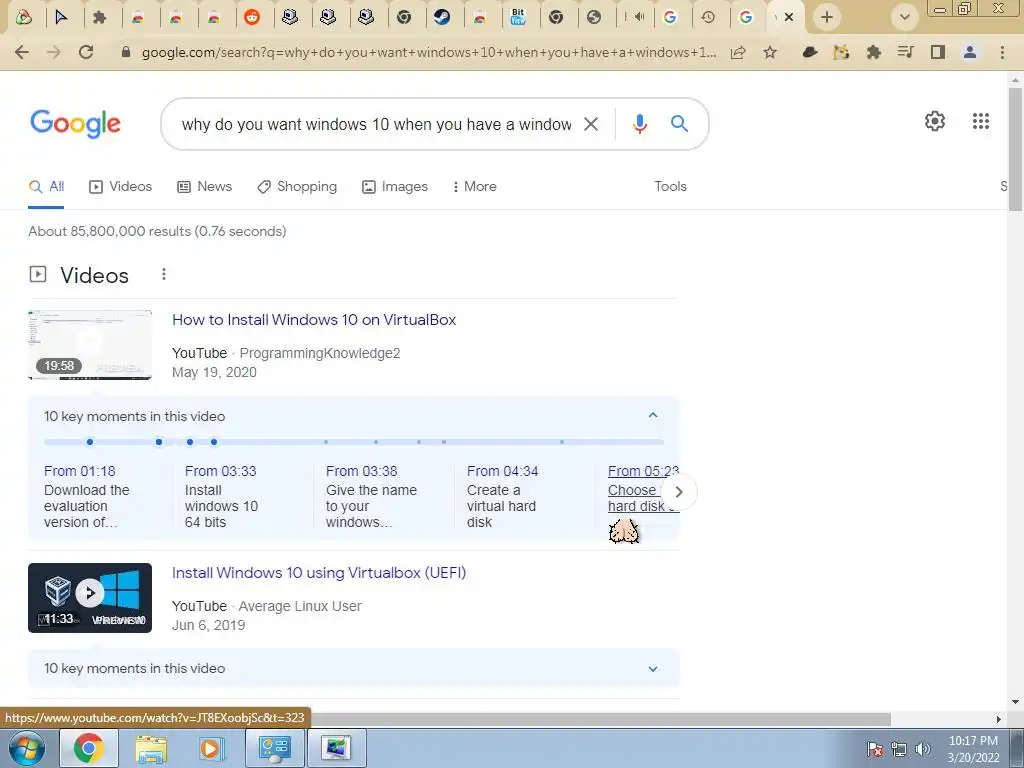Reload the current page

coord(86,52)
